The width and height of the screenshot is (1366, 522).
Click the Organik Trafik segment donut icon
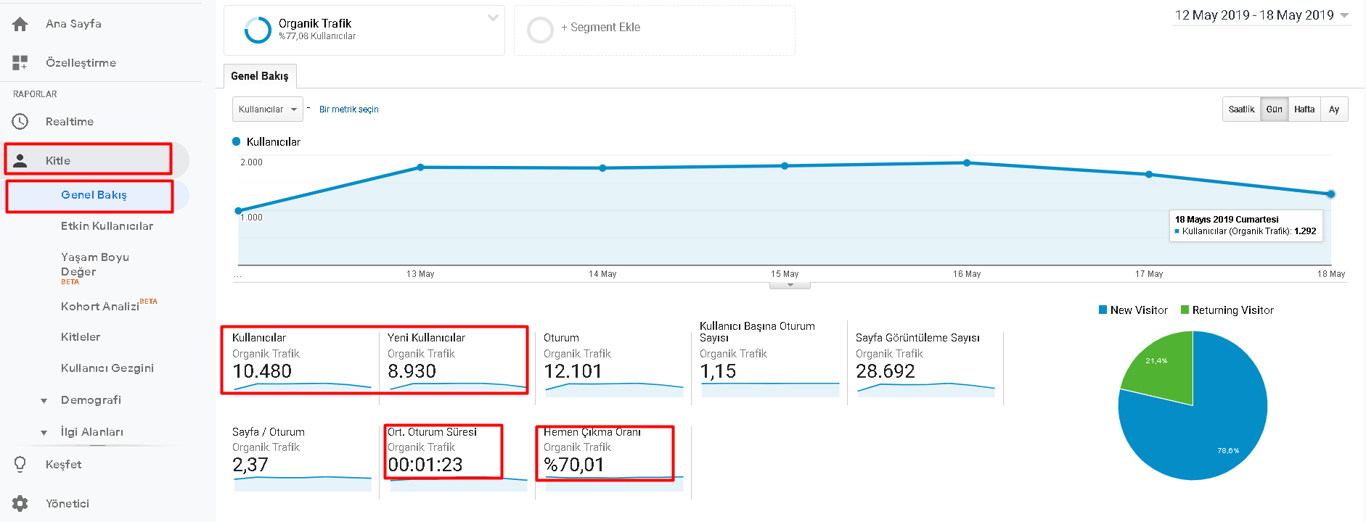[258, 30]
